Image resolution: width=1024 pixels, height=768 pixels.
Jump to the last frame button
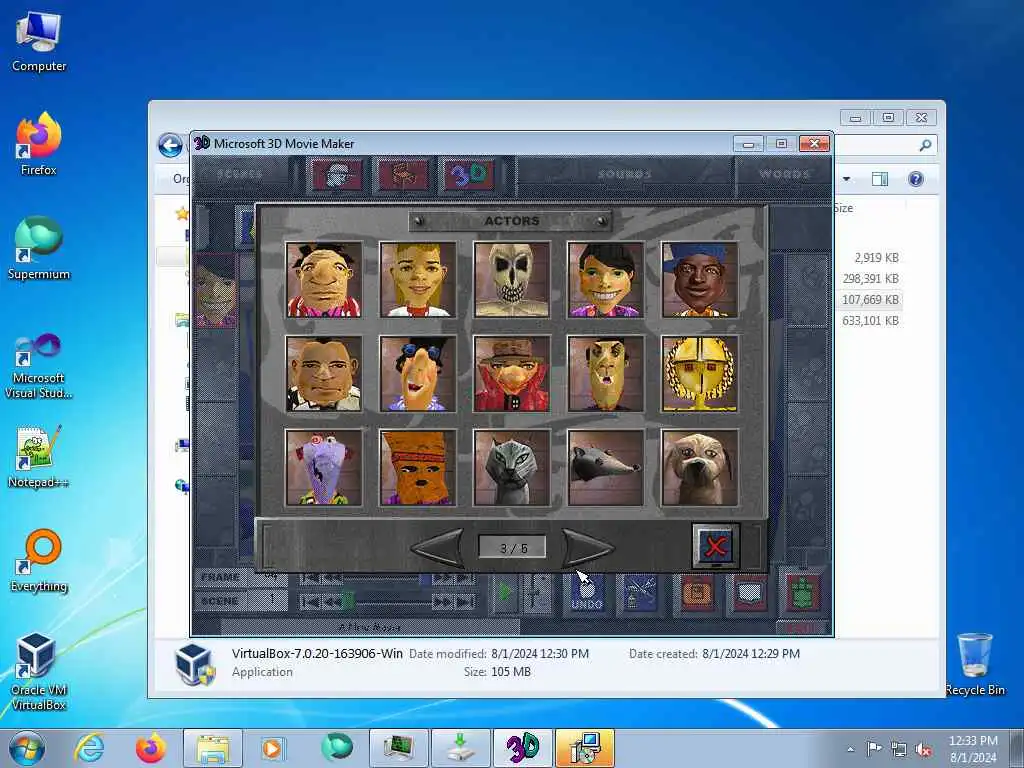click(x=466, y=578)
